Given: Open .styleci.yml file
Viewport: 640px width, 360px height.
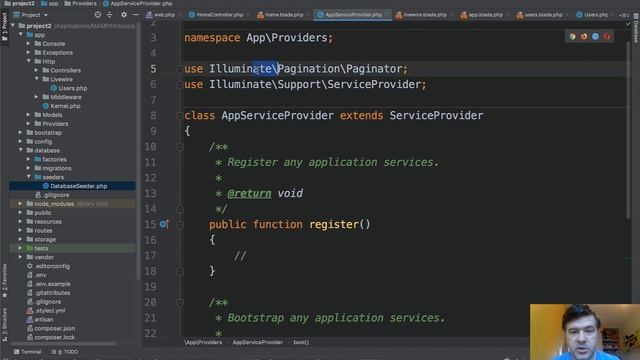Looking at the screenshot, I should (x=50, y=311).
